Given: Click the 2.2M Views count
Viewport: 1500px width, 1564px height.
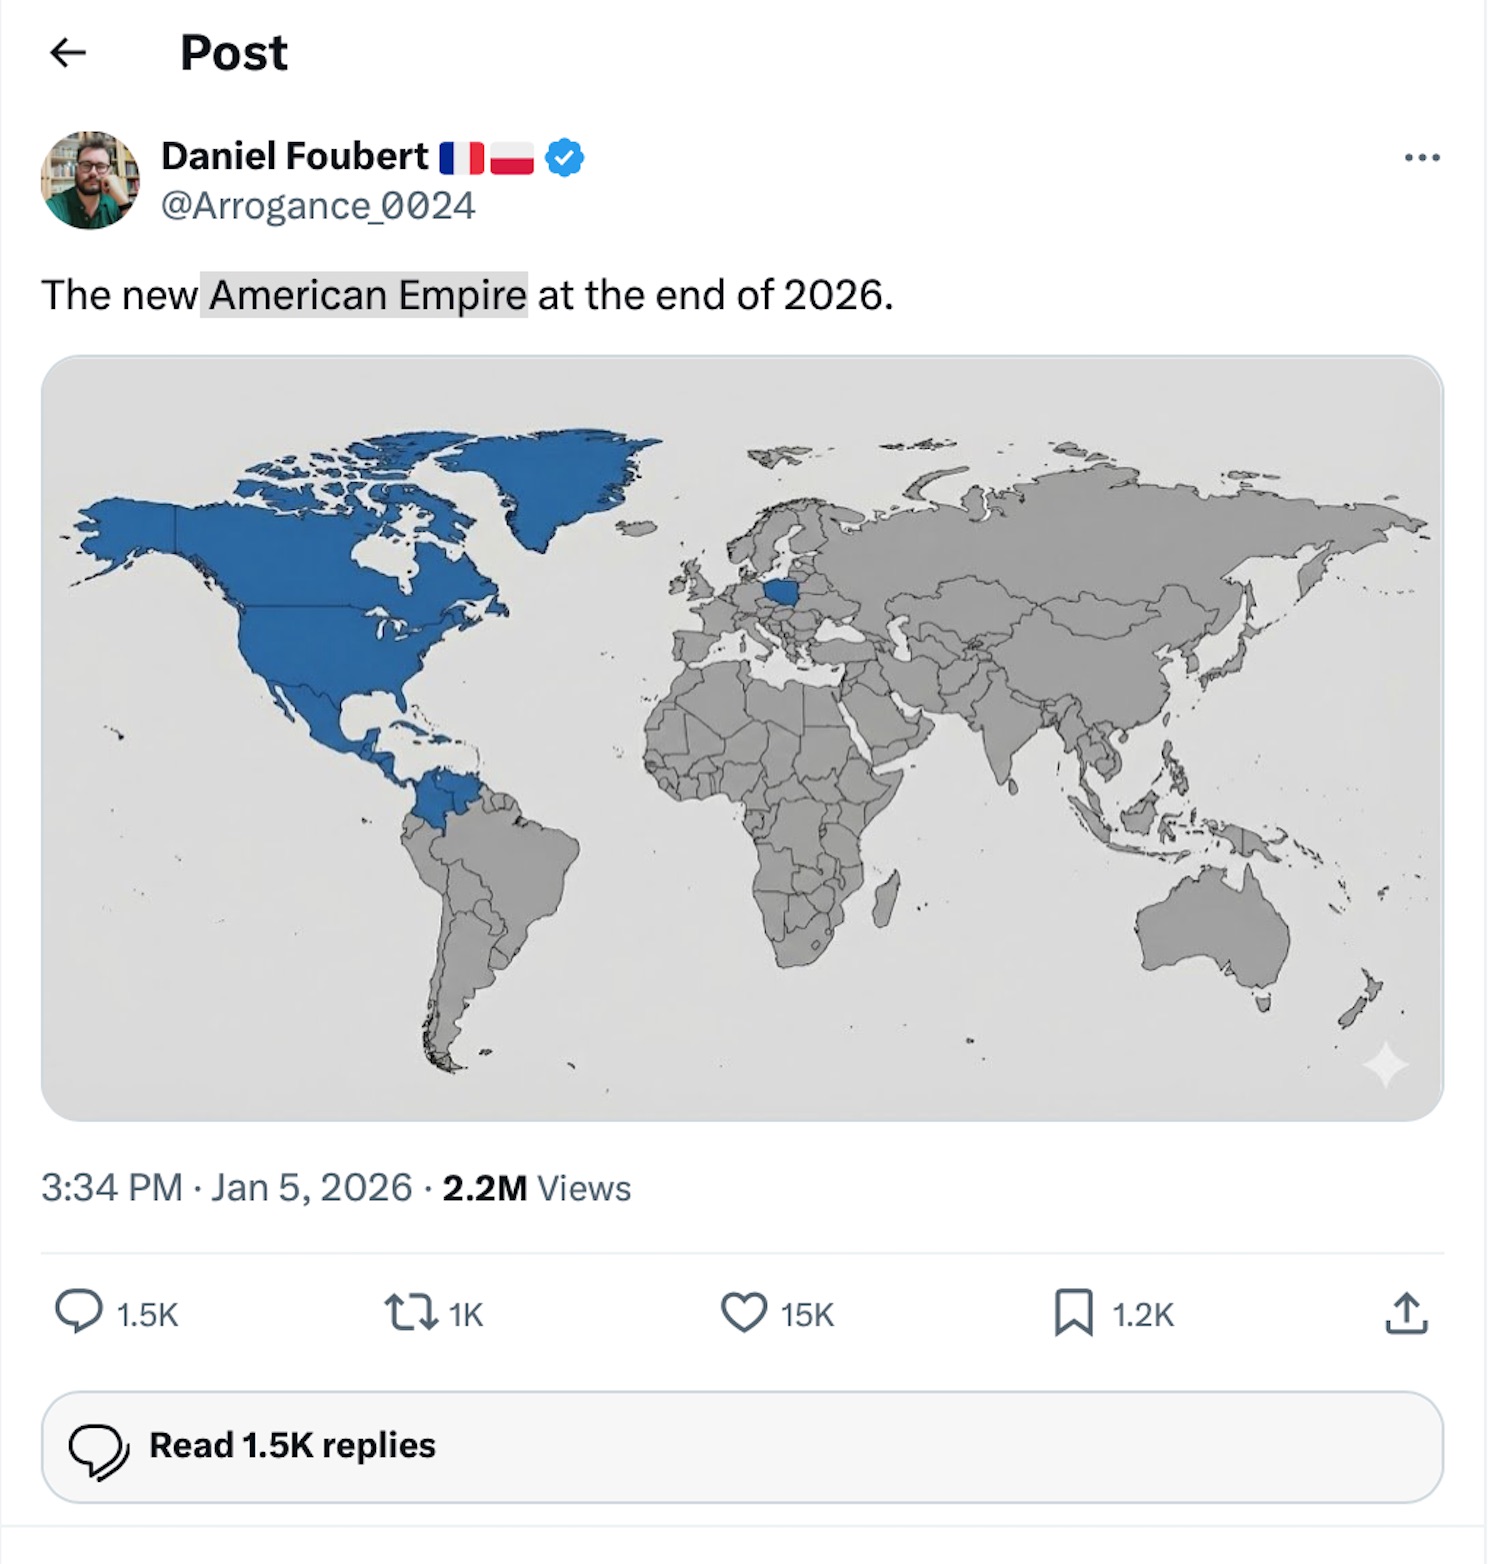Looking at the screenshot, I should click(536, 1188).
